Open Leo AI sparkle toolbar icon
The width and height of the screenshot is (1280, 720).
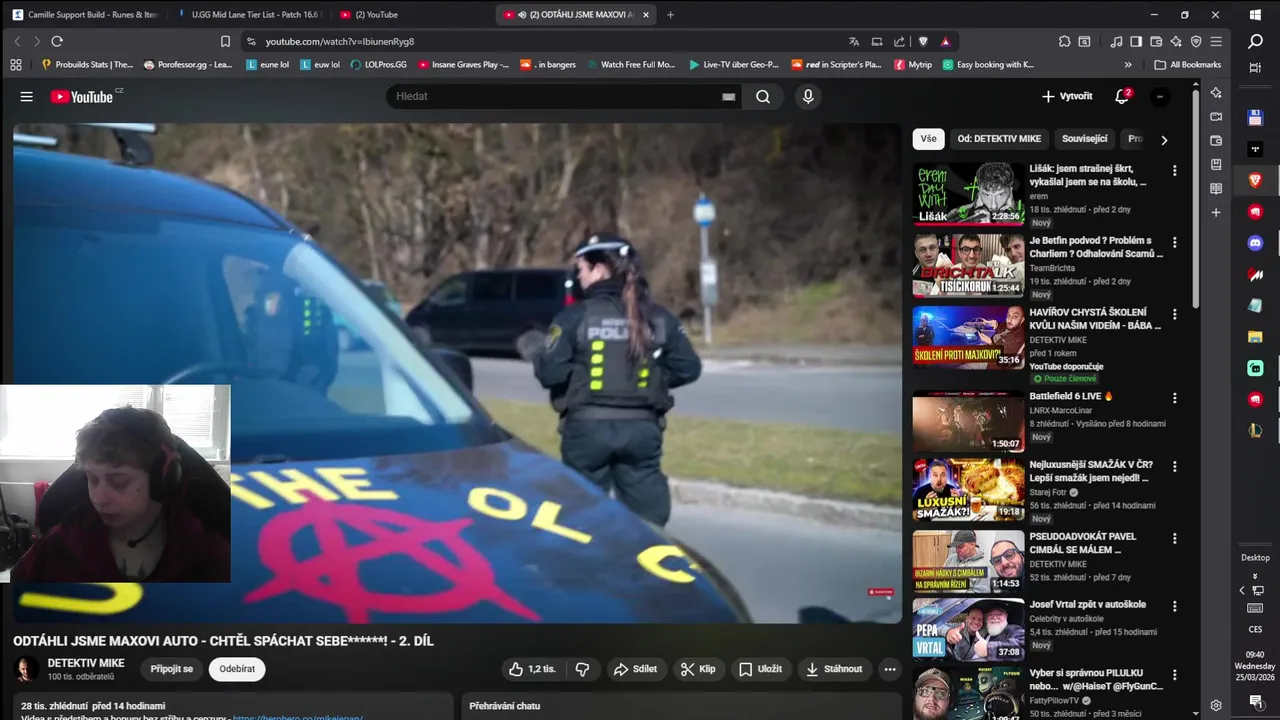pos(1176,41)
